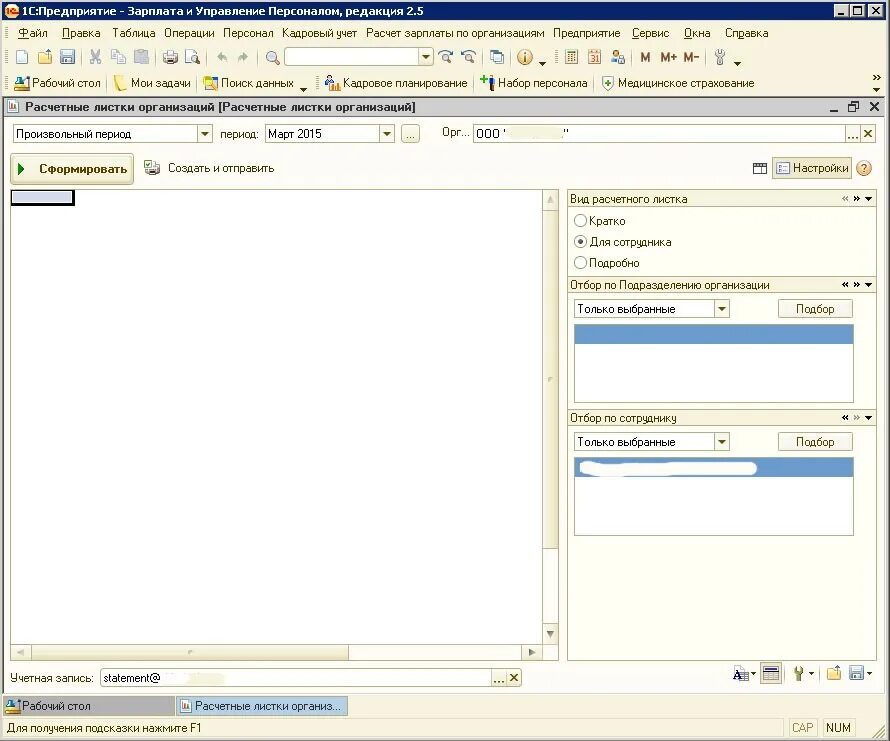Open department filter Только выбранные dropdown
The width and height of the screenshot is (890, 741).
click(x=721, y=309)
